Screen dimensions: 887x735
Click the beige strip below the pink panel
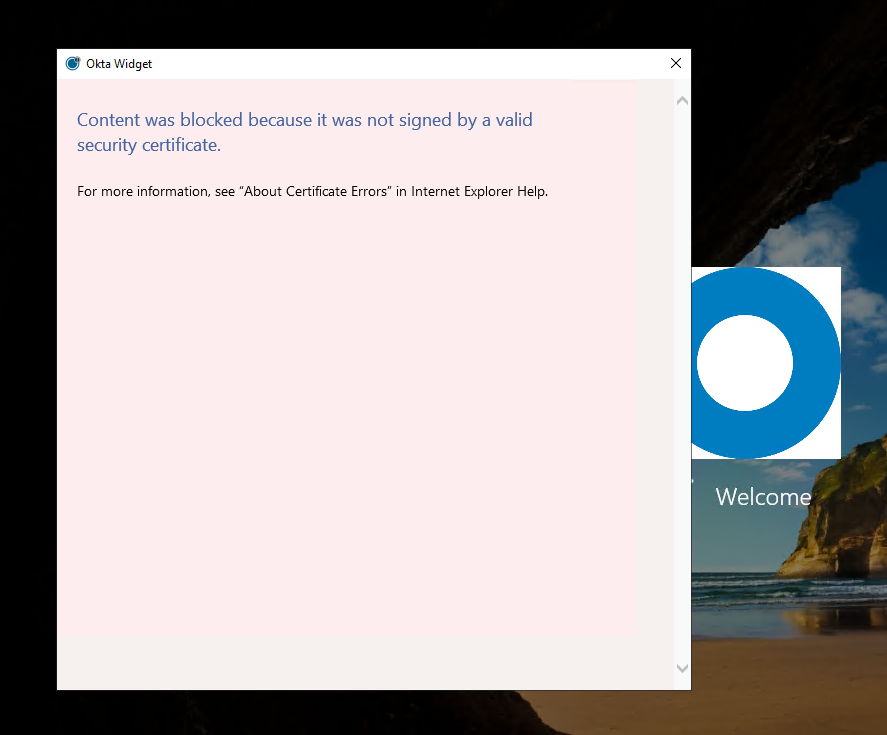(360, 662)
